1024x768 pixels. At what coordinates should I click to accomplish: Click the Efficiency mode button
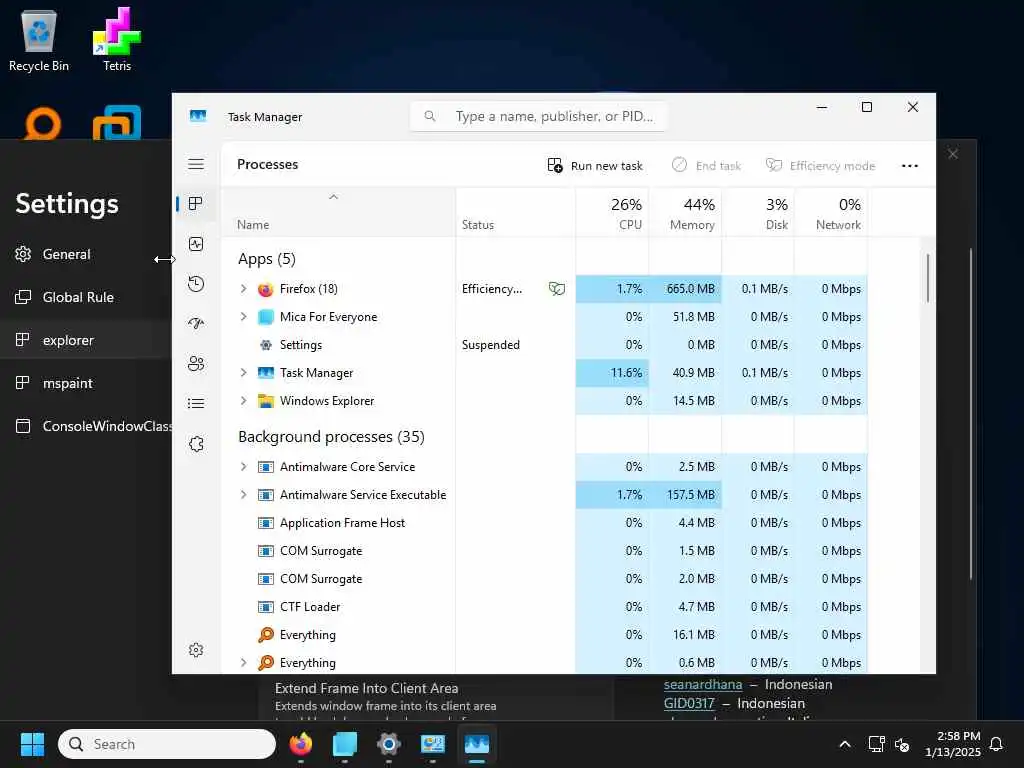point(820,166)
